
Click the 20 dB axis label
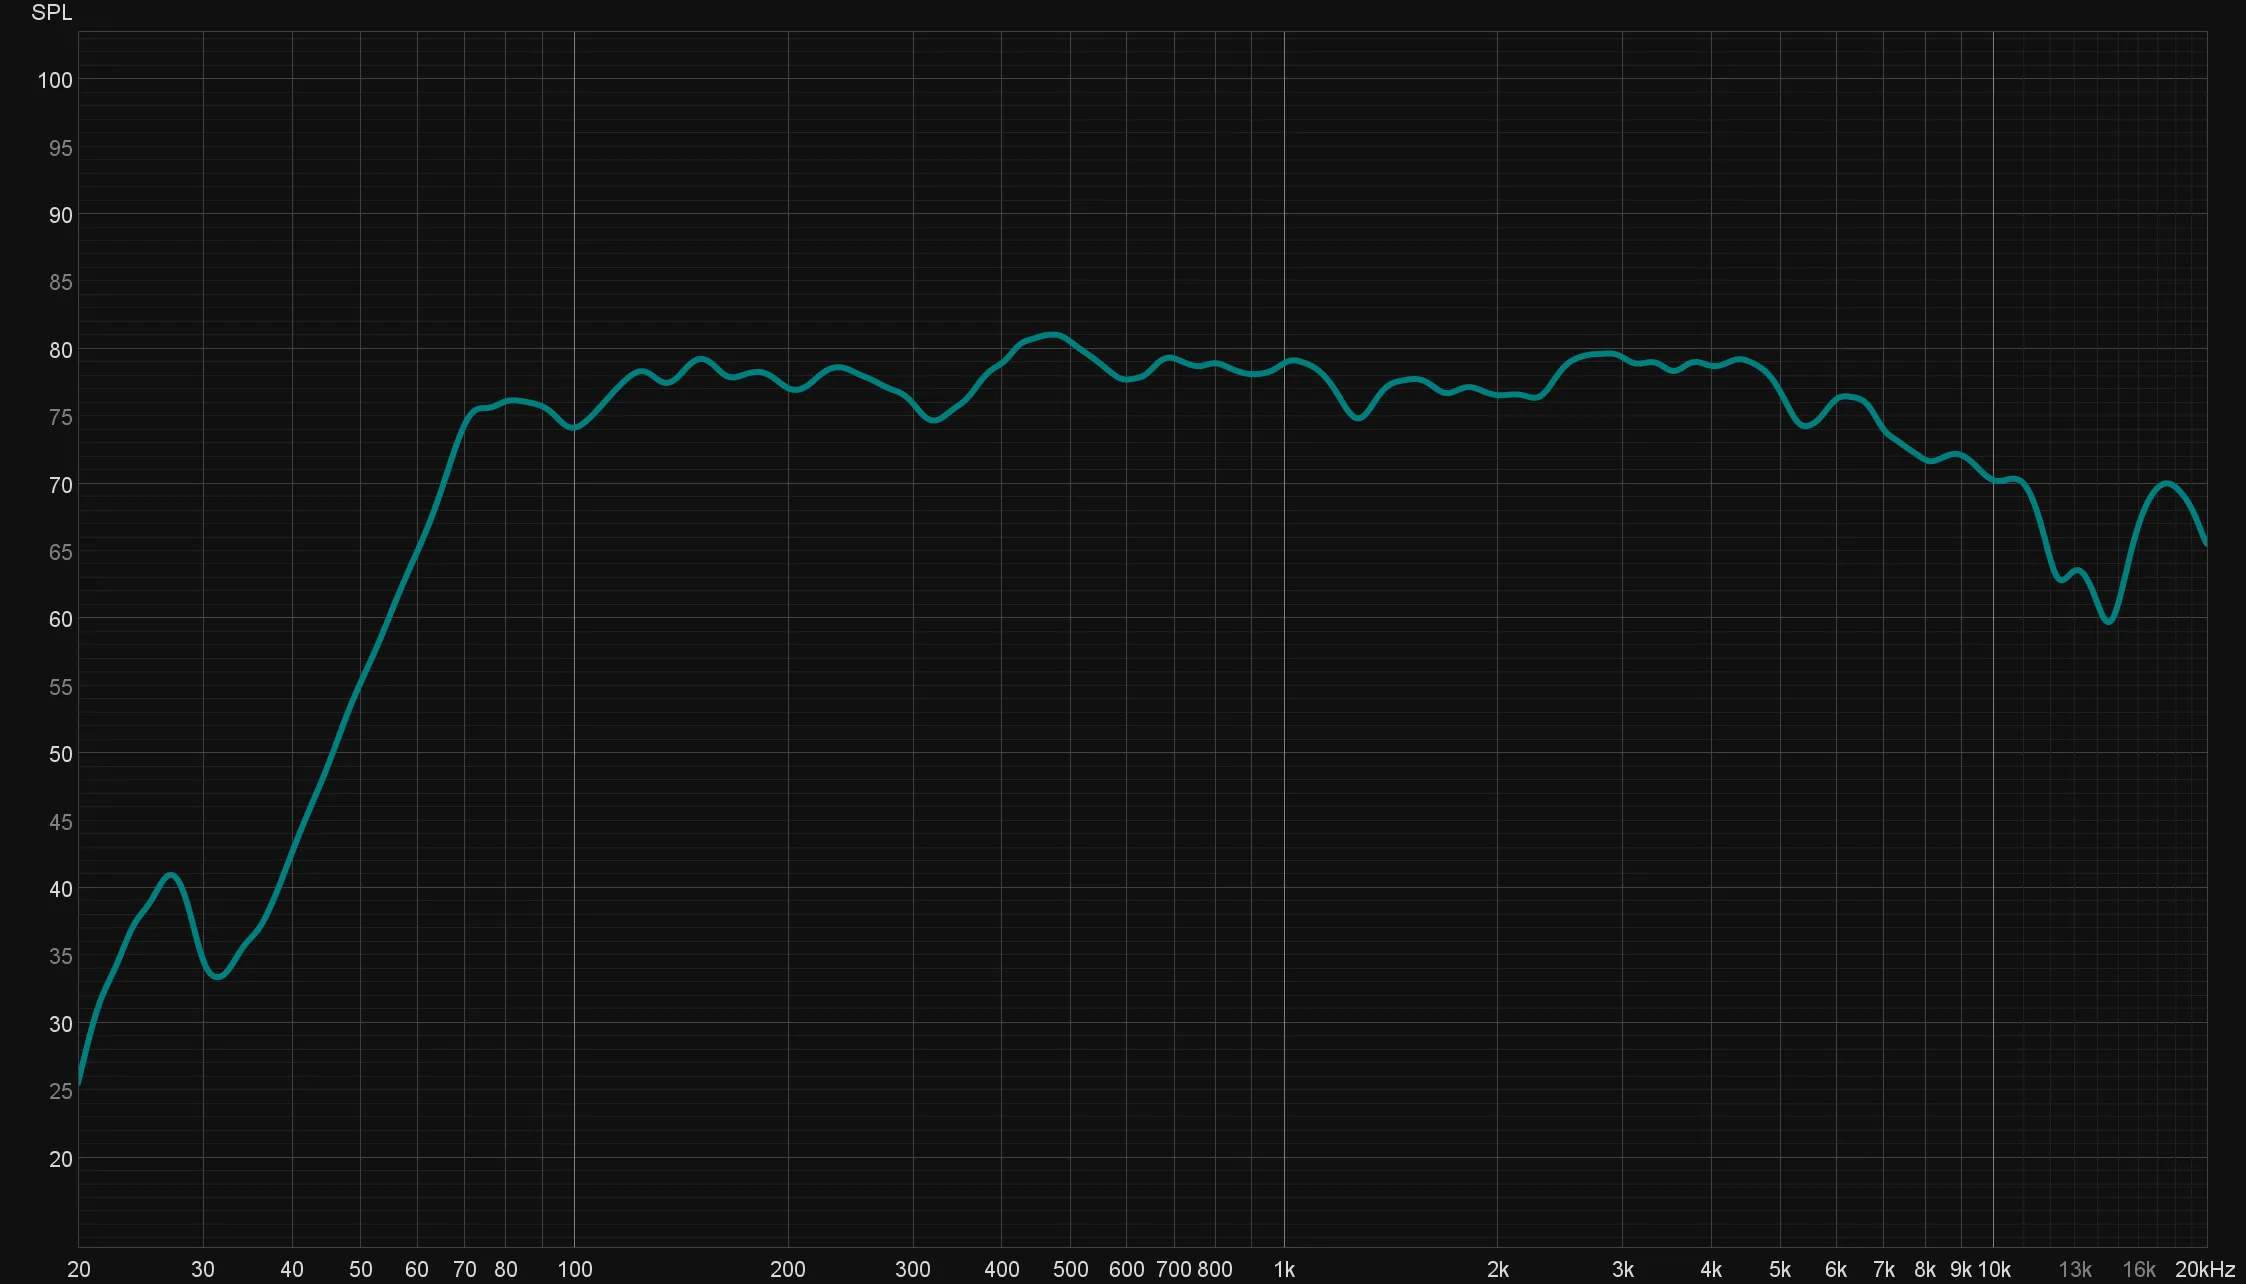tap(60, 1159)
